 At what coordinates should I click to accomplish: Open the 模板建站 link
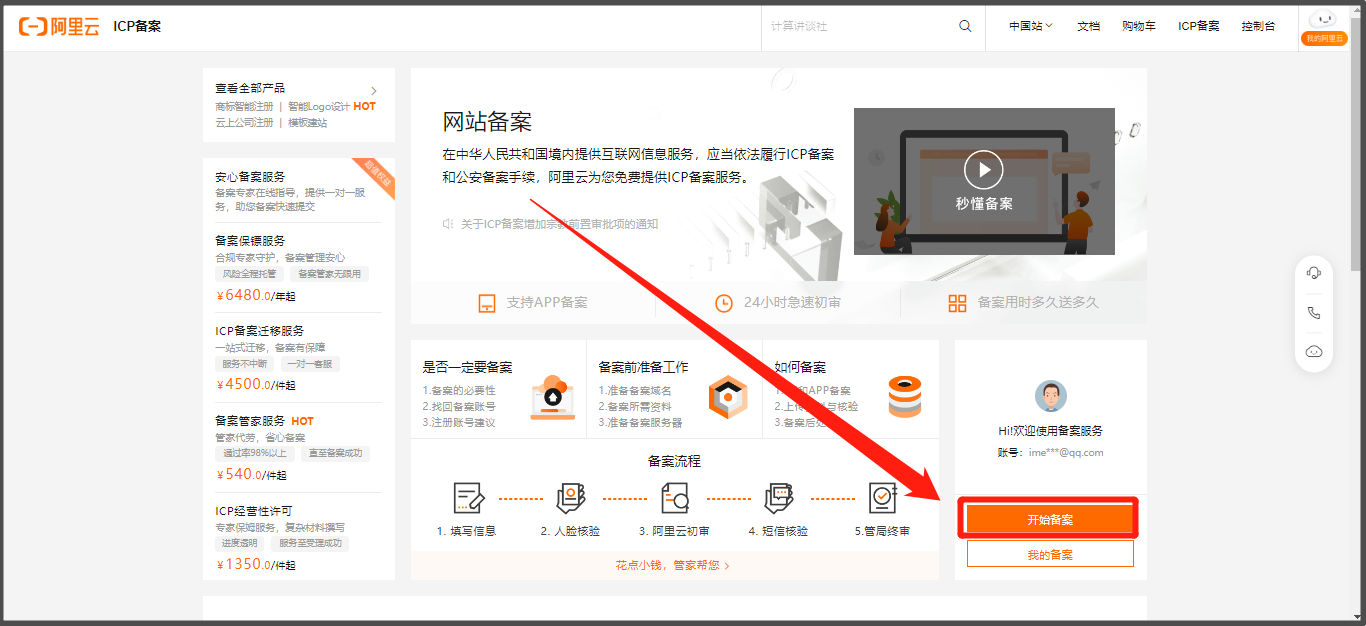coord(308,123)
